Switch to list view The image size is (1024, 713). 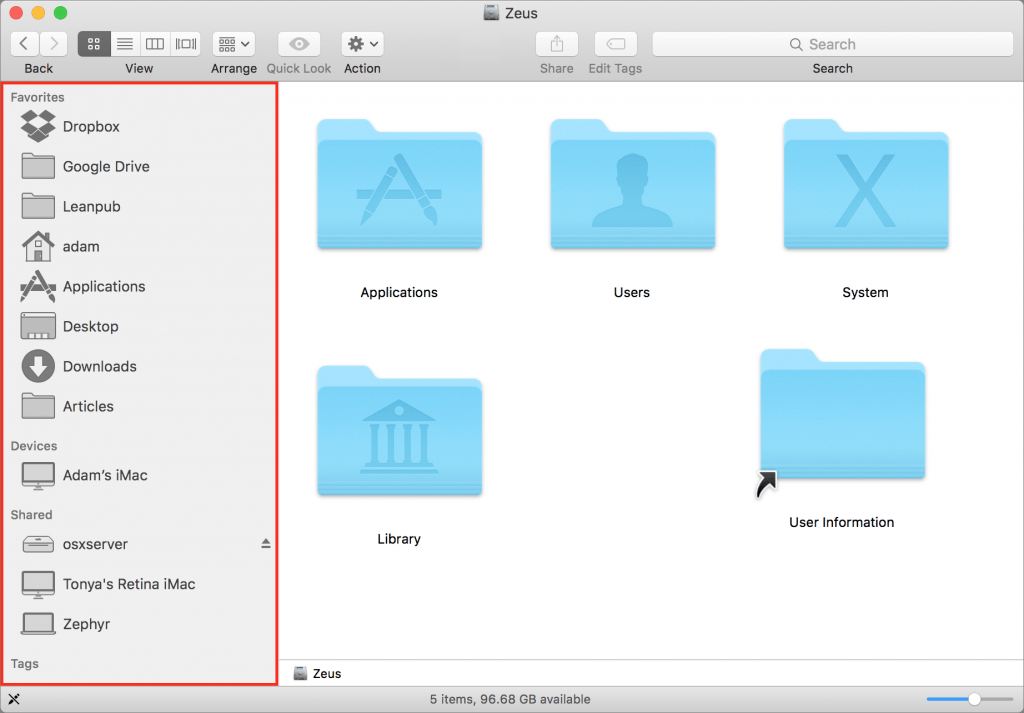pos(124,43)
